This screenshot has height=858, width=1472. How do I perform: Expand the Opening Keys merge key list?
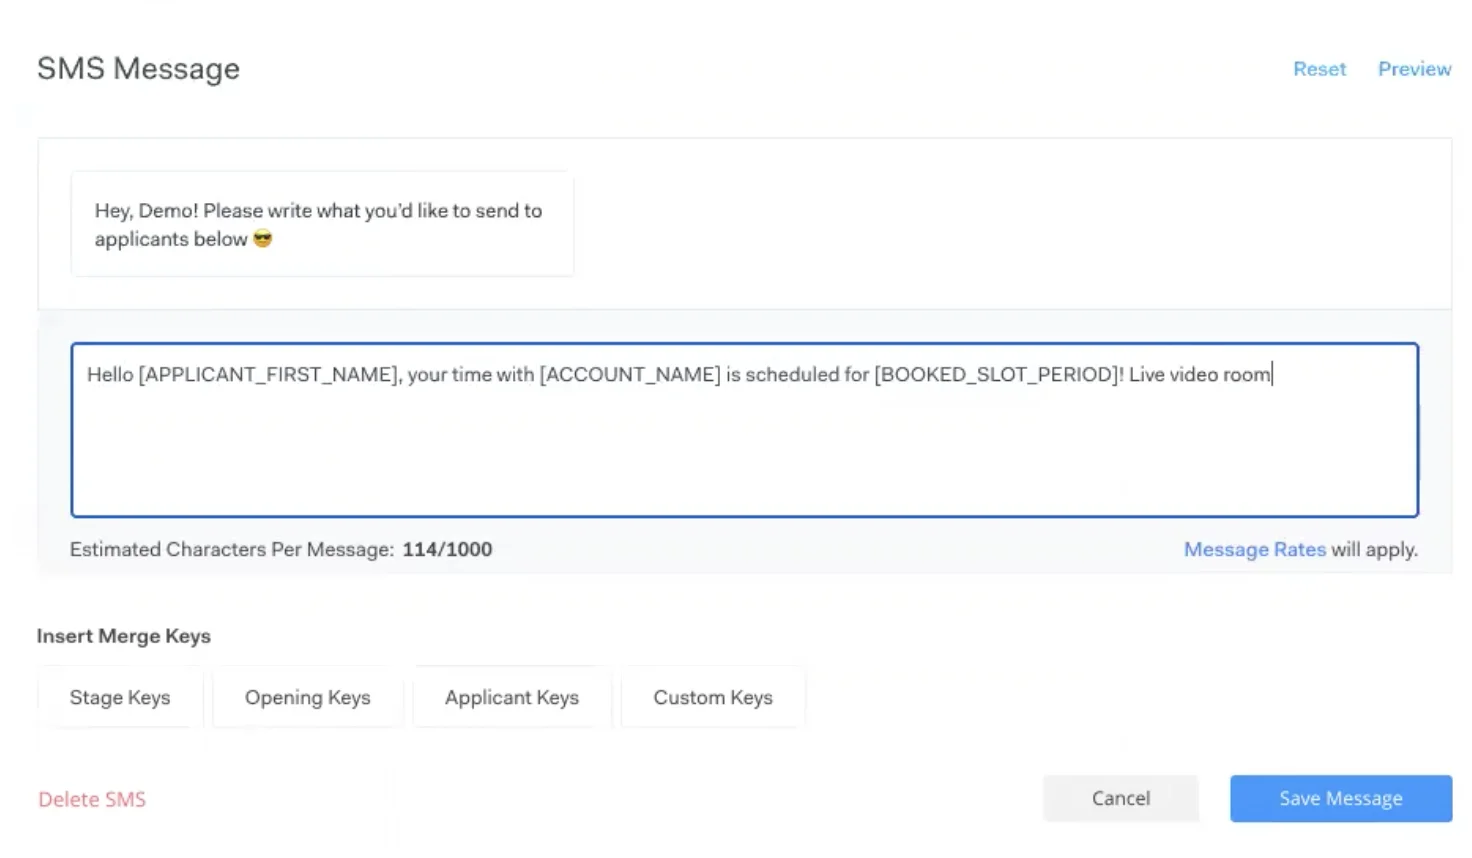coord(308,698)
